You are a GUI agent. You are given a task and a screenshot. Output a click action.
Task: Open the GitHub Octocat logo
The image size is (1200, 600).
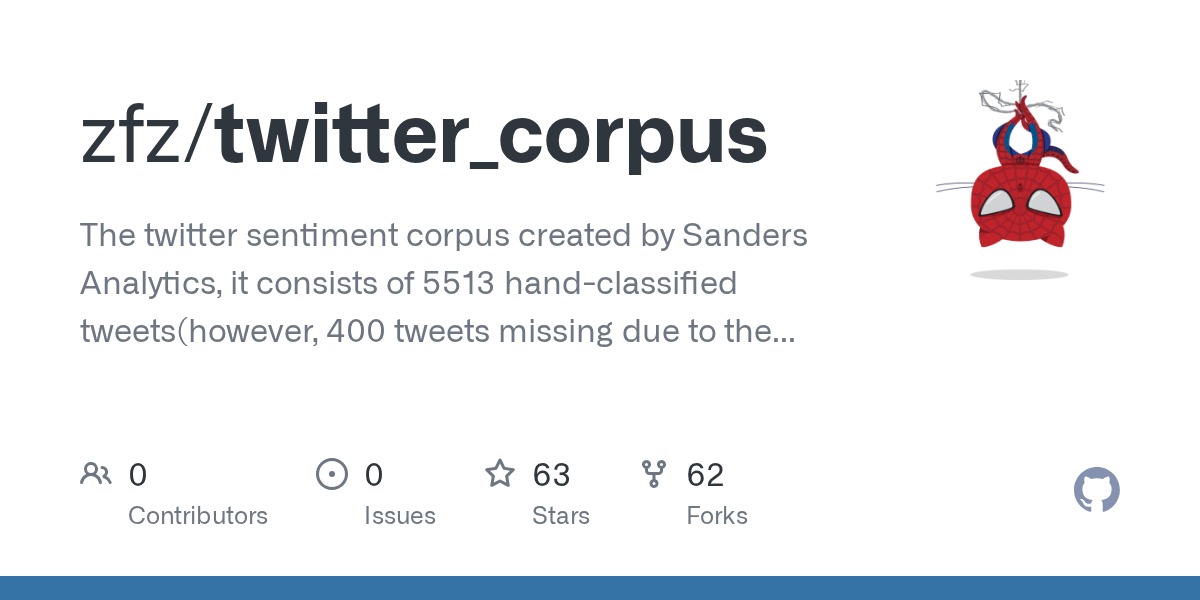[1096, 491]
